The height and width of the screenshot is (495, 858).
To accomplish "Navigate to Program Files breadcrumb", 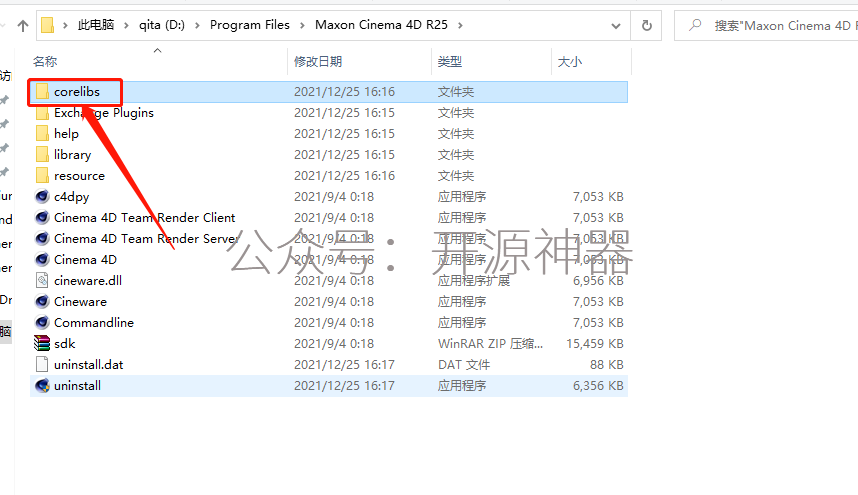I will [250, 25].
